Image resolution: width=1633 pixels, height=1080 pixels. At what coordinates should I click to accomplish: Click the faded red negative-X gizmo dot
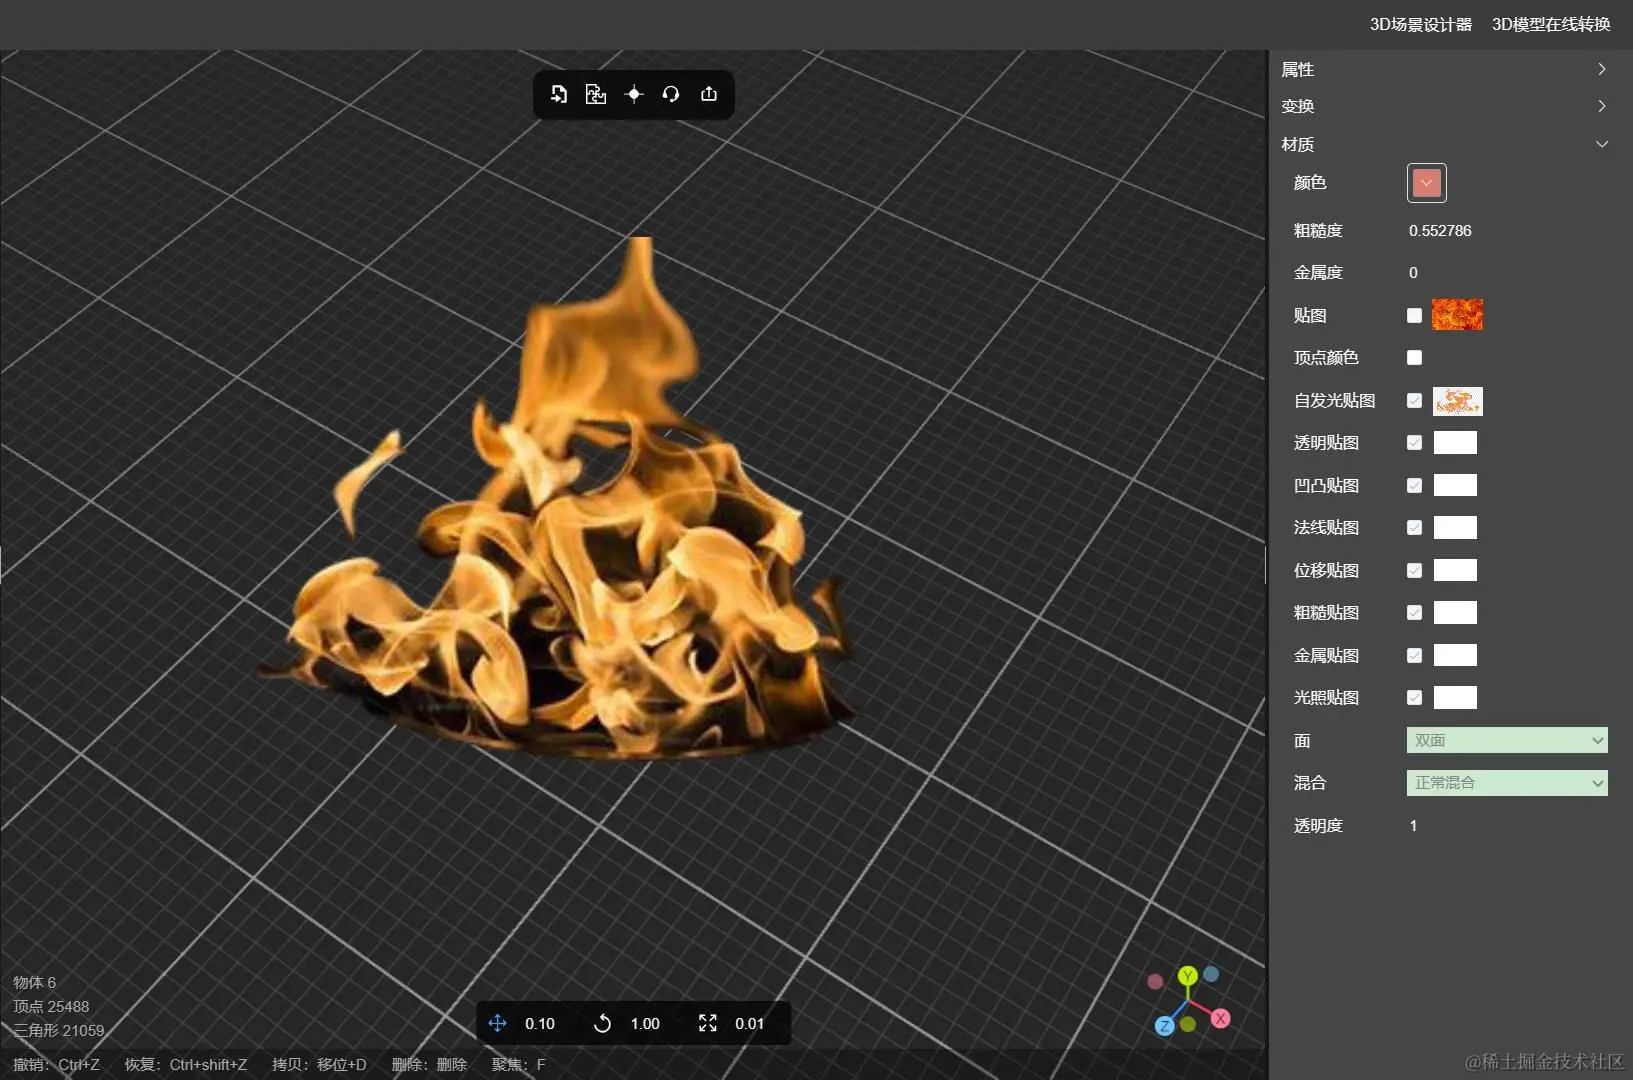1155,982
